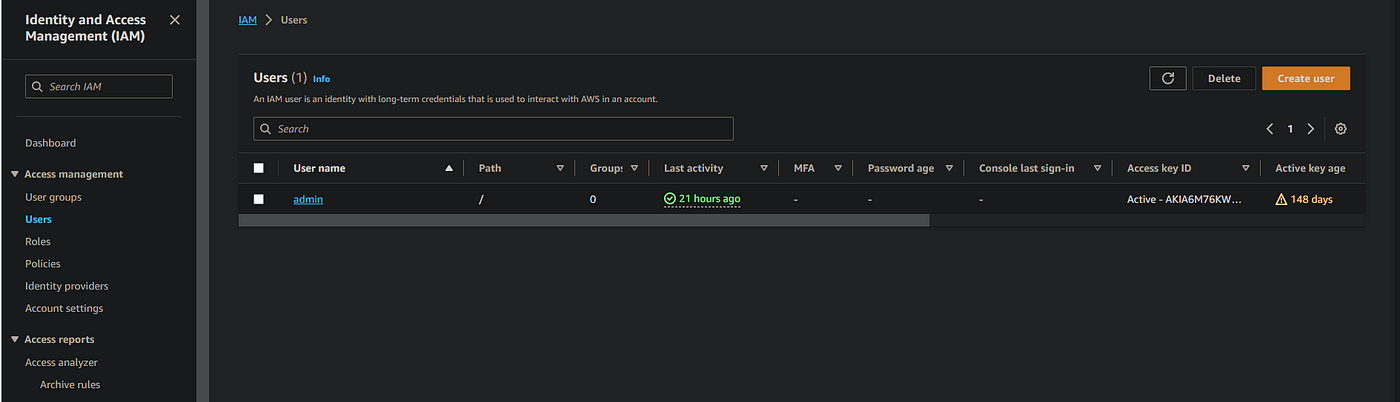
Task: Click the chevron between IAM and Users in the breadcrumb
Action: tap(269, 20)
